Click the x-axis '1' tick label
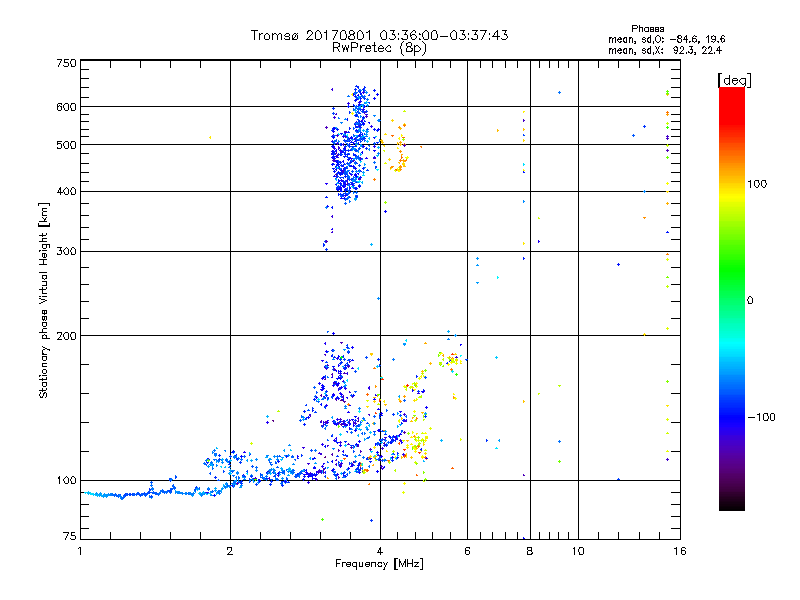This screenshot has height=600, width=800. tap(80, 551)
